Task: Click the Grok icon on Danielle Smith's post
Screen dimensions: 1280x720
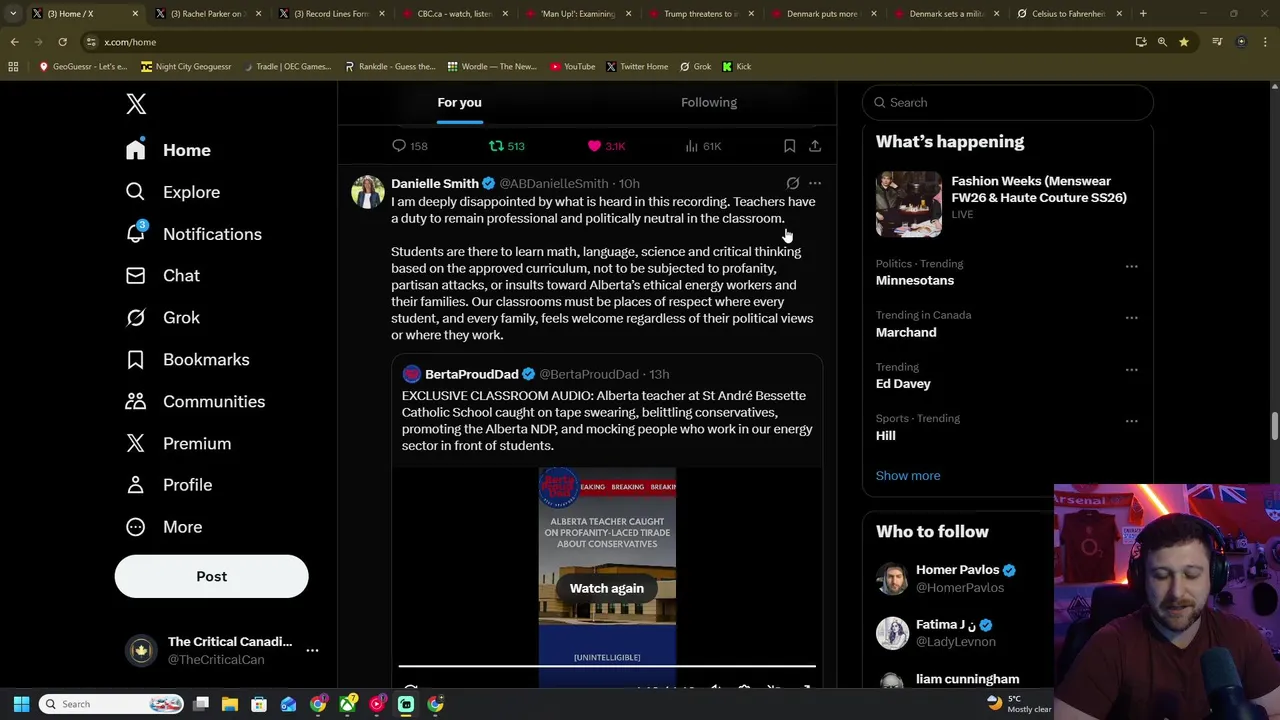Action: tap(792, 184)
